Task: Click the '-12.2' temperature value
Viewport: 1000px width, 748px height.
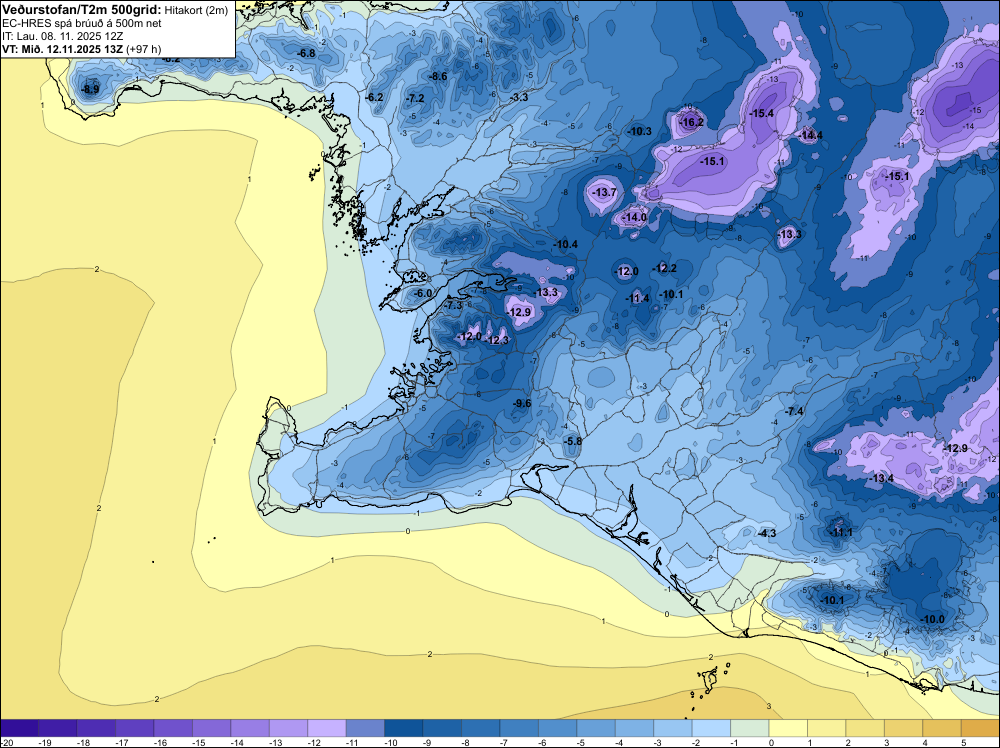Action: click(665, 268)
